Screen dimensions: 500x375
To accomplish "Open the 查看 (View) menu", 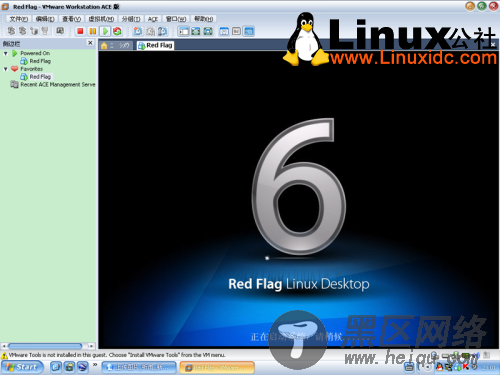I will point(71,19).
